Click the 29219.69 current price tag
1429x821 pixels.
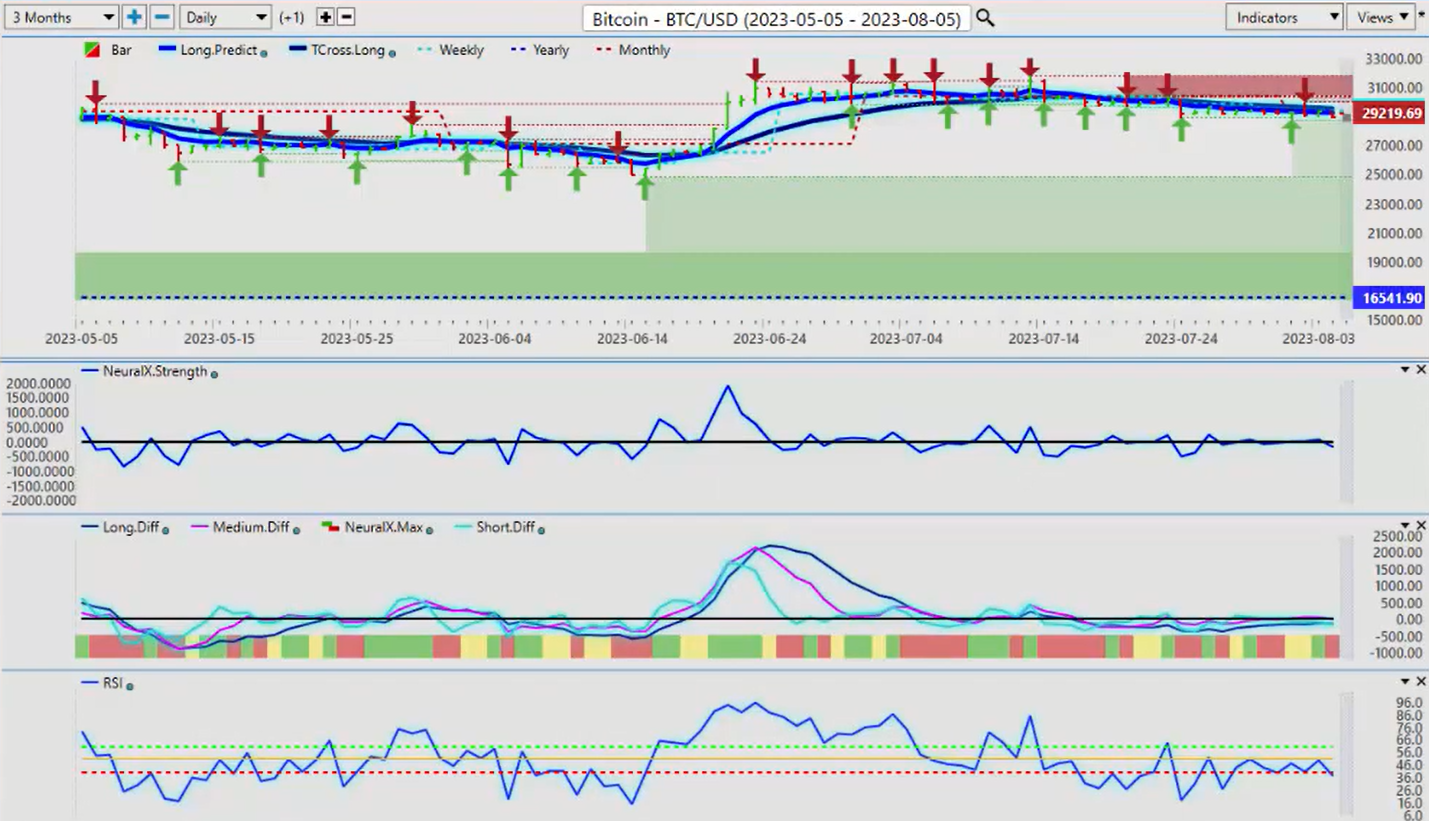point(1388,114)
